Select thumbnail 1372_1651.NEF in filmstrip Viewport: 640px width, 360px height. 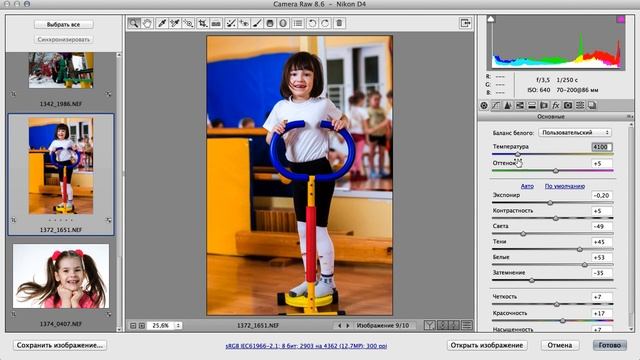coord(61,166)
